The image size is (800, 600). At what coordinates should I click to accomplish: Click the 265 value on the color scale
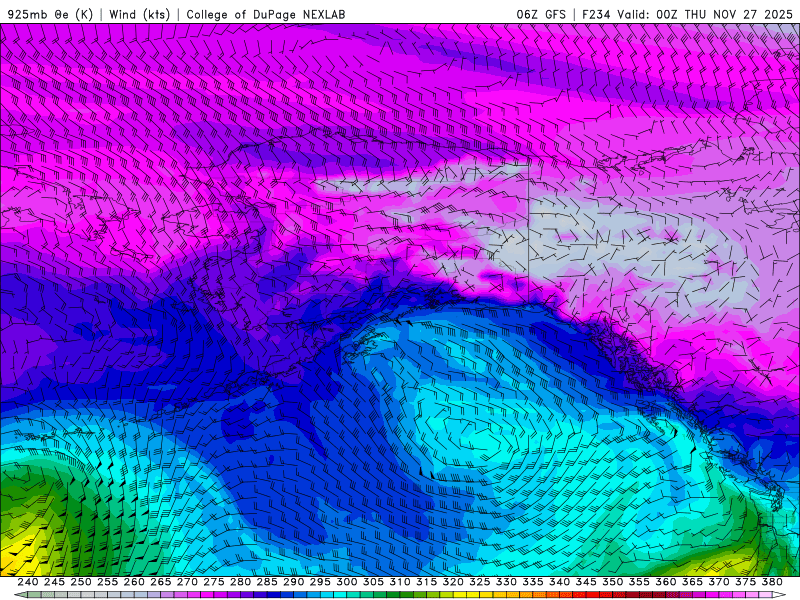[x=160, y=582]
